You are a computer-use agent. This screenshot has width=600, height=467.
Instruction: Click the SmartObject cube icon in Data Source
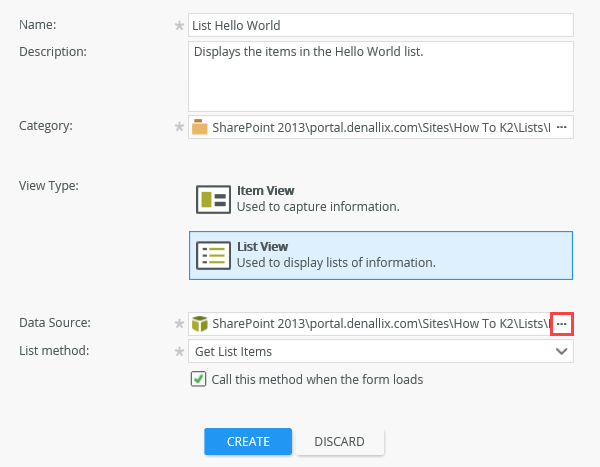(x=200, y=323)
